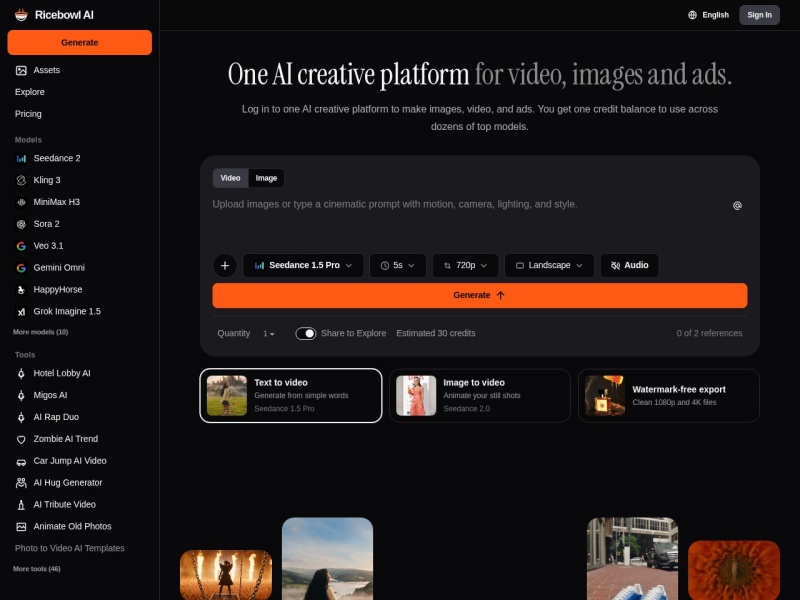
Task: Click the plus icon to add reference
Action: tap(224, 265)
